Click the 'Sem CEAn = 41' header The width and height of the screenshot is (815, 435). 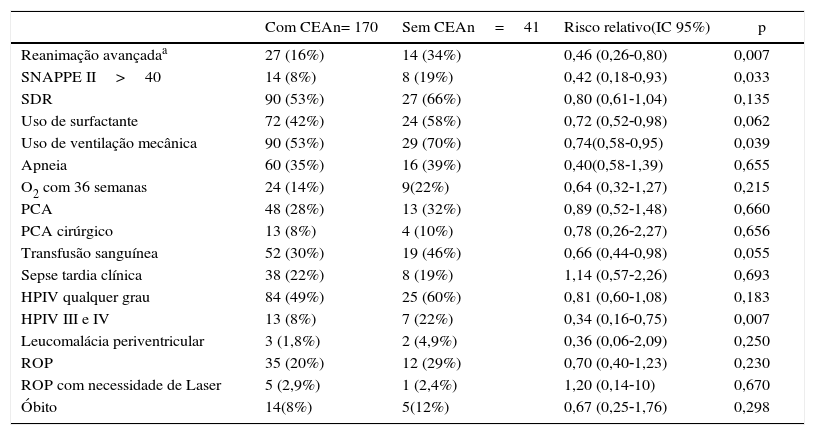tap(470, 27)
